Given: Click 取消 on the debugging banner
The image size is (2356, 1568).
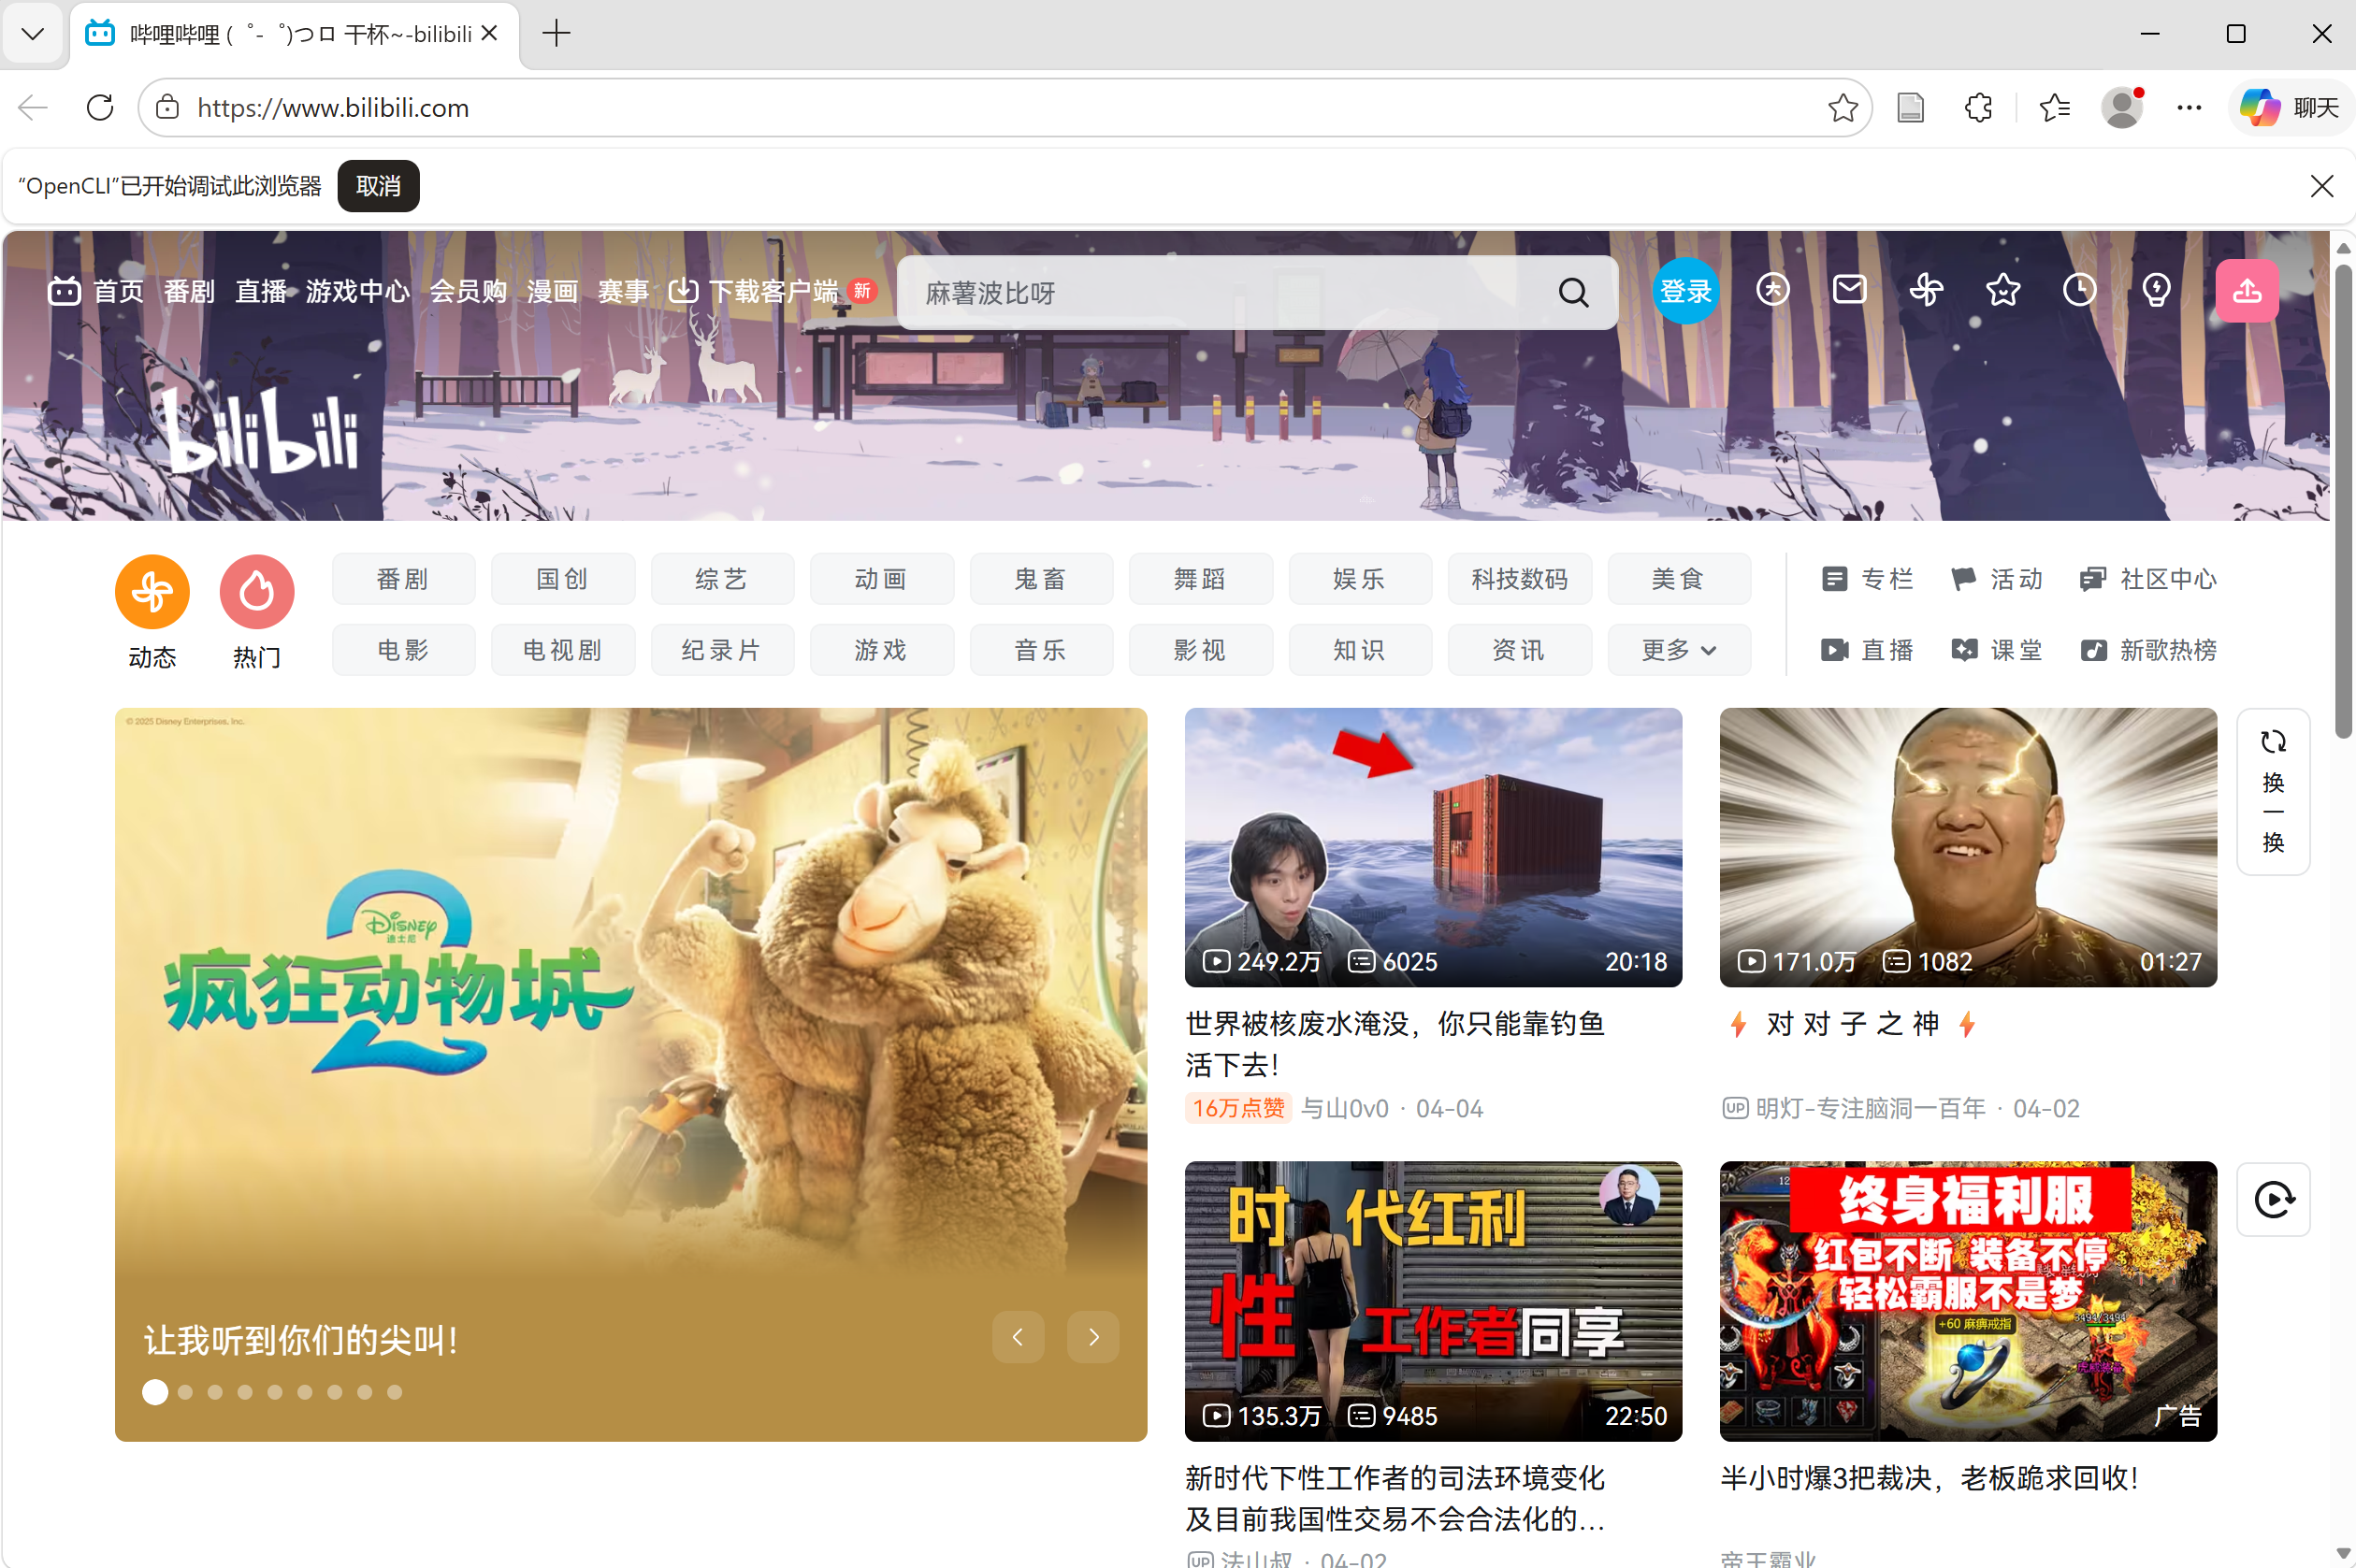Looking at the screenshot, I should point(378,186).
